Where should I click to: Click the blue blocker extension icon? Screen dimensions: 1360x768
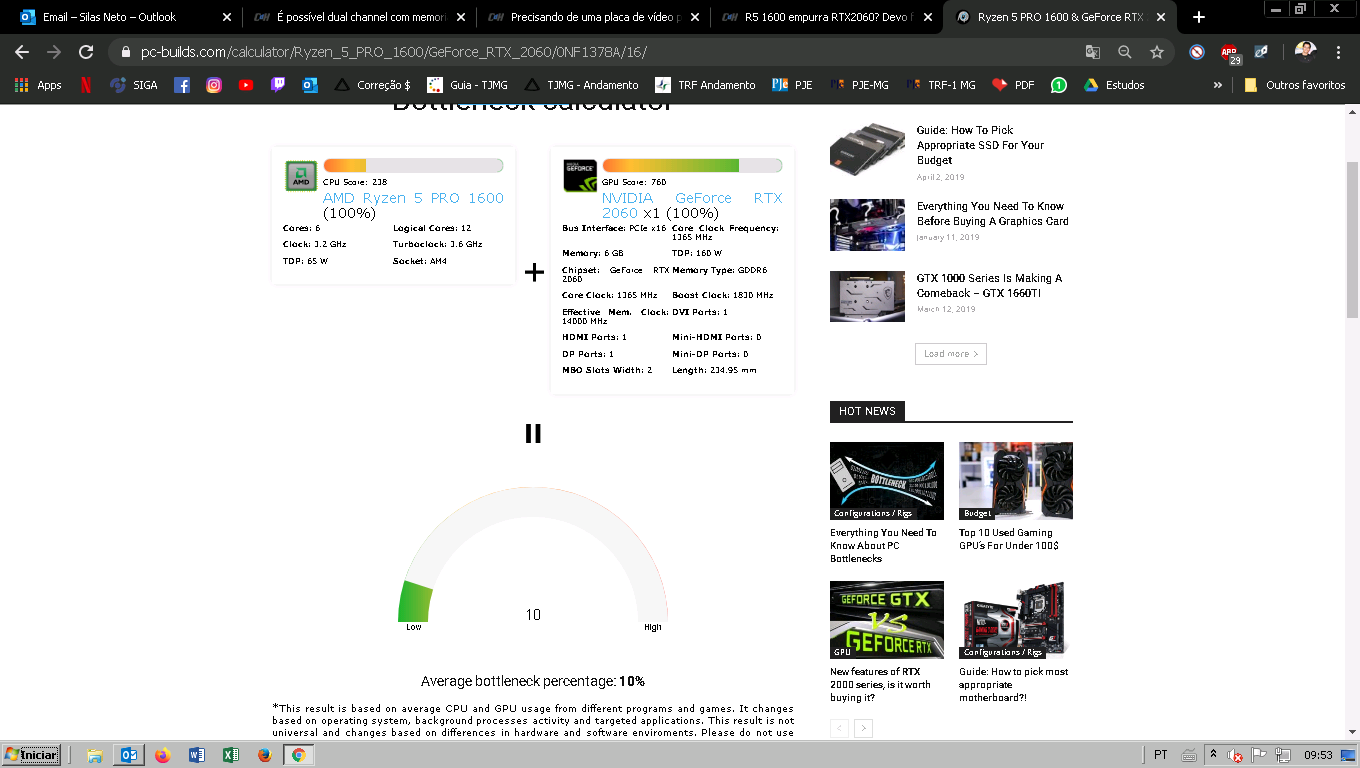point(1197,52)
